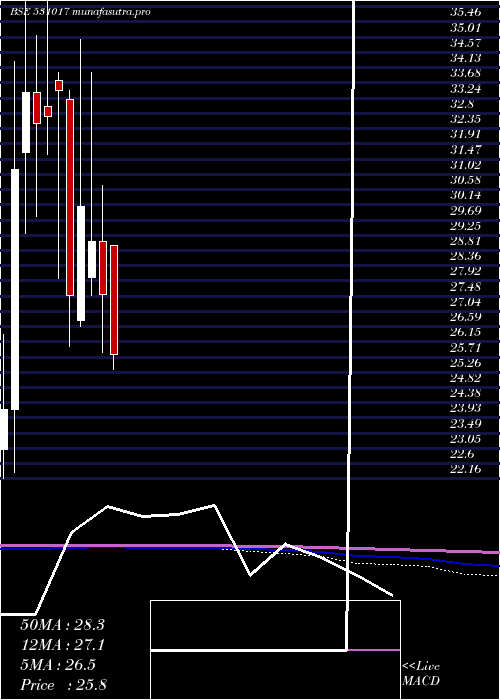
Task: Click the 34.57 price axis label
Action: [465, 43]
